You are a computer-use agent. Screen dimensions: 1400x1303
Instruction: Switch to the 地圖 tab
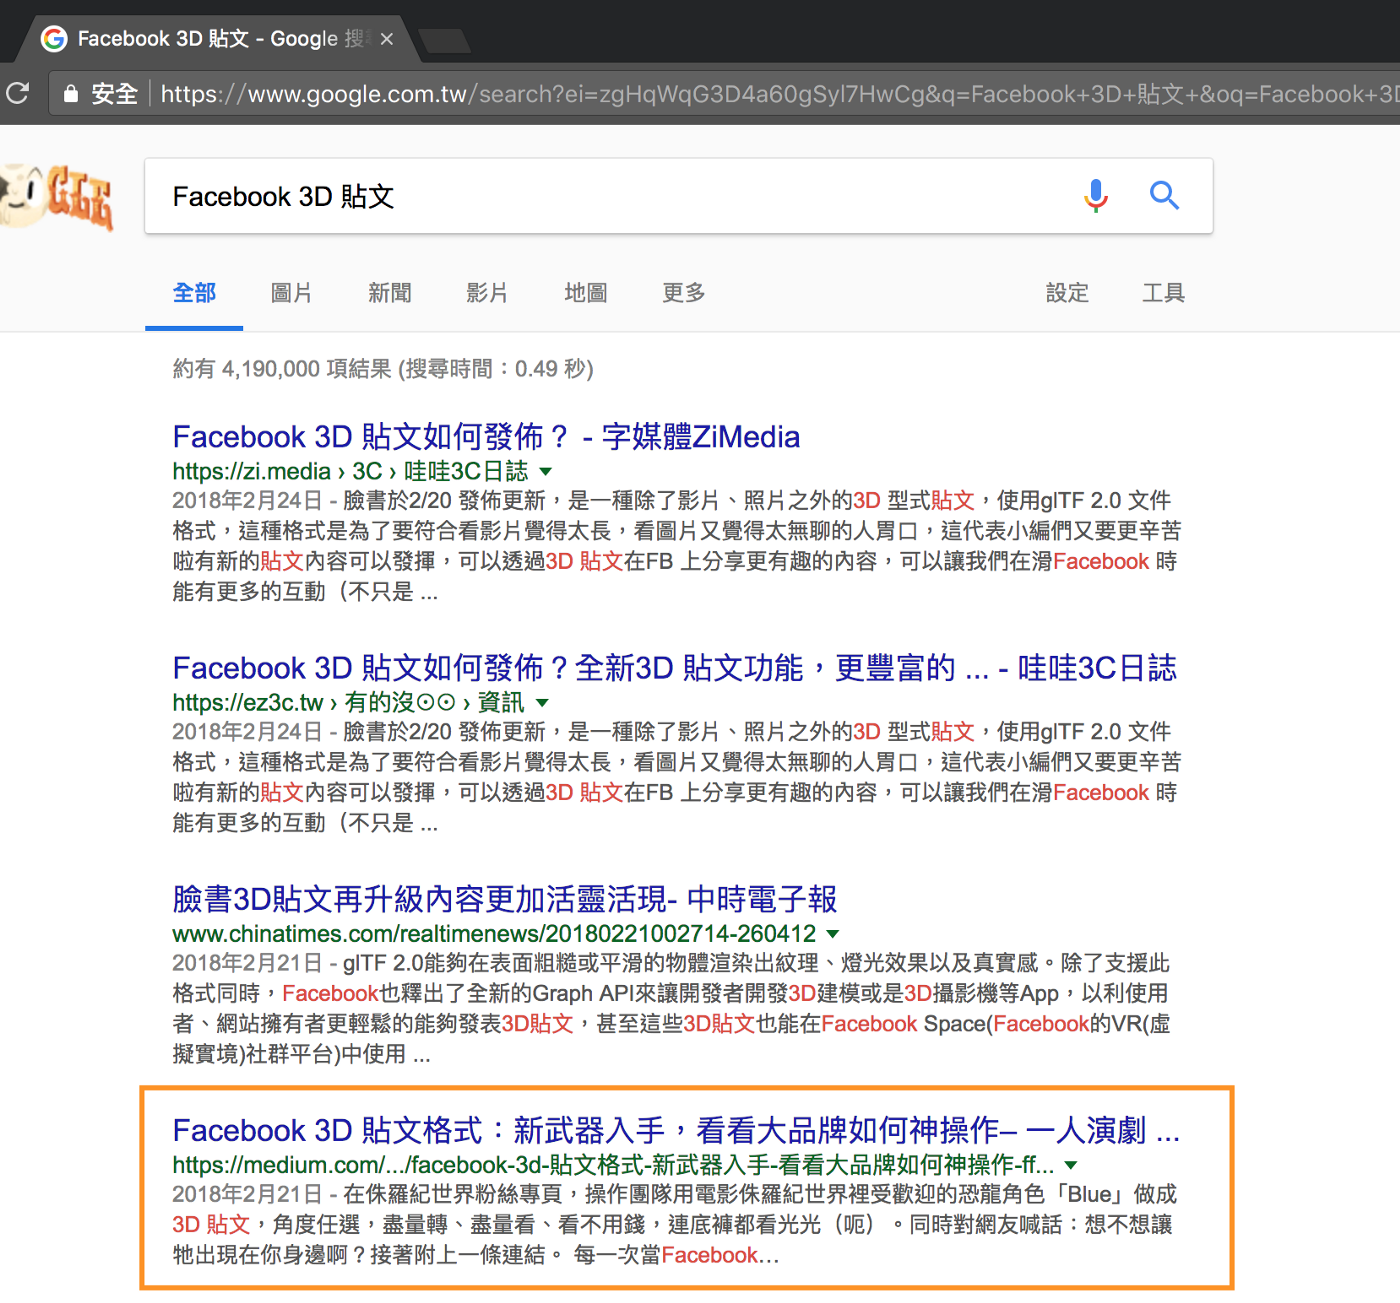[x=586, y=293]
